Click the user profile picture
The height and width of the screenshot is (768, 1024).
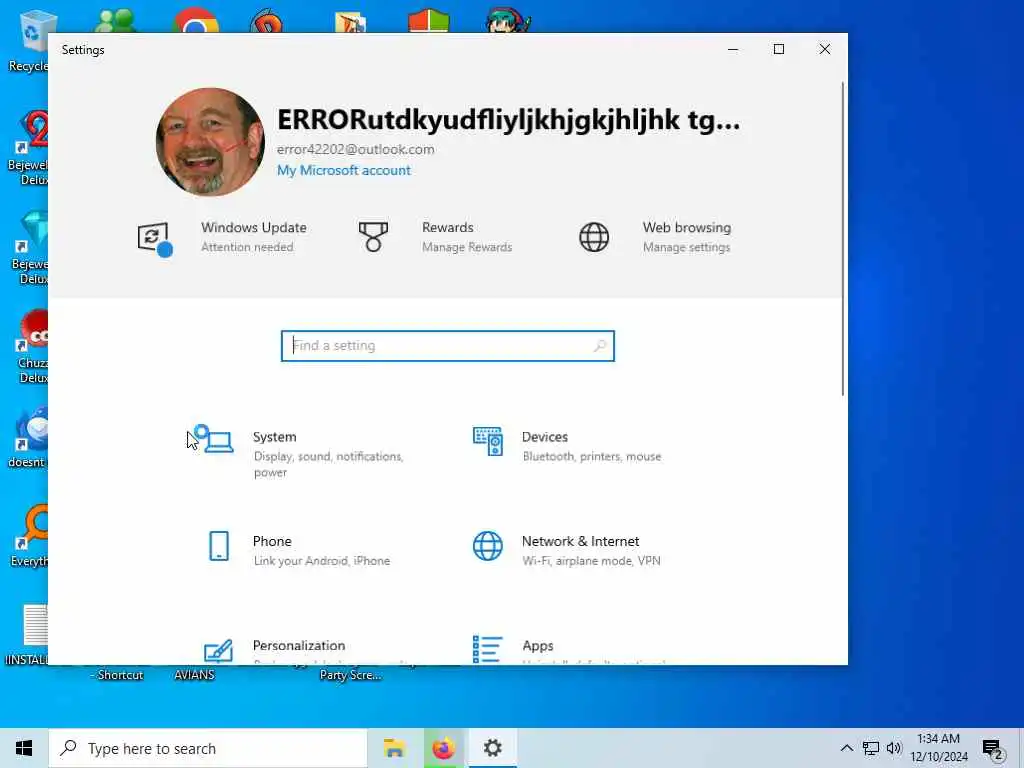click(x=210, y=142)
